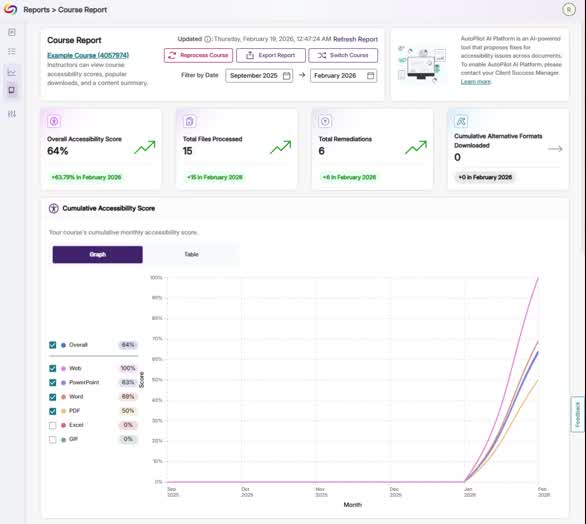Click the Overall Accessibility Score card icon
The height and width of the screenshot is (524, 586).
[54, 121]
